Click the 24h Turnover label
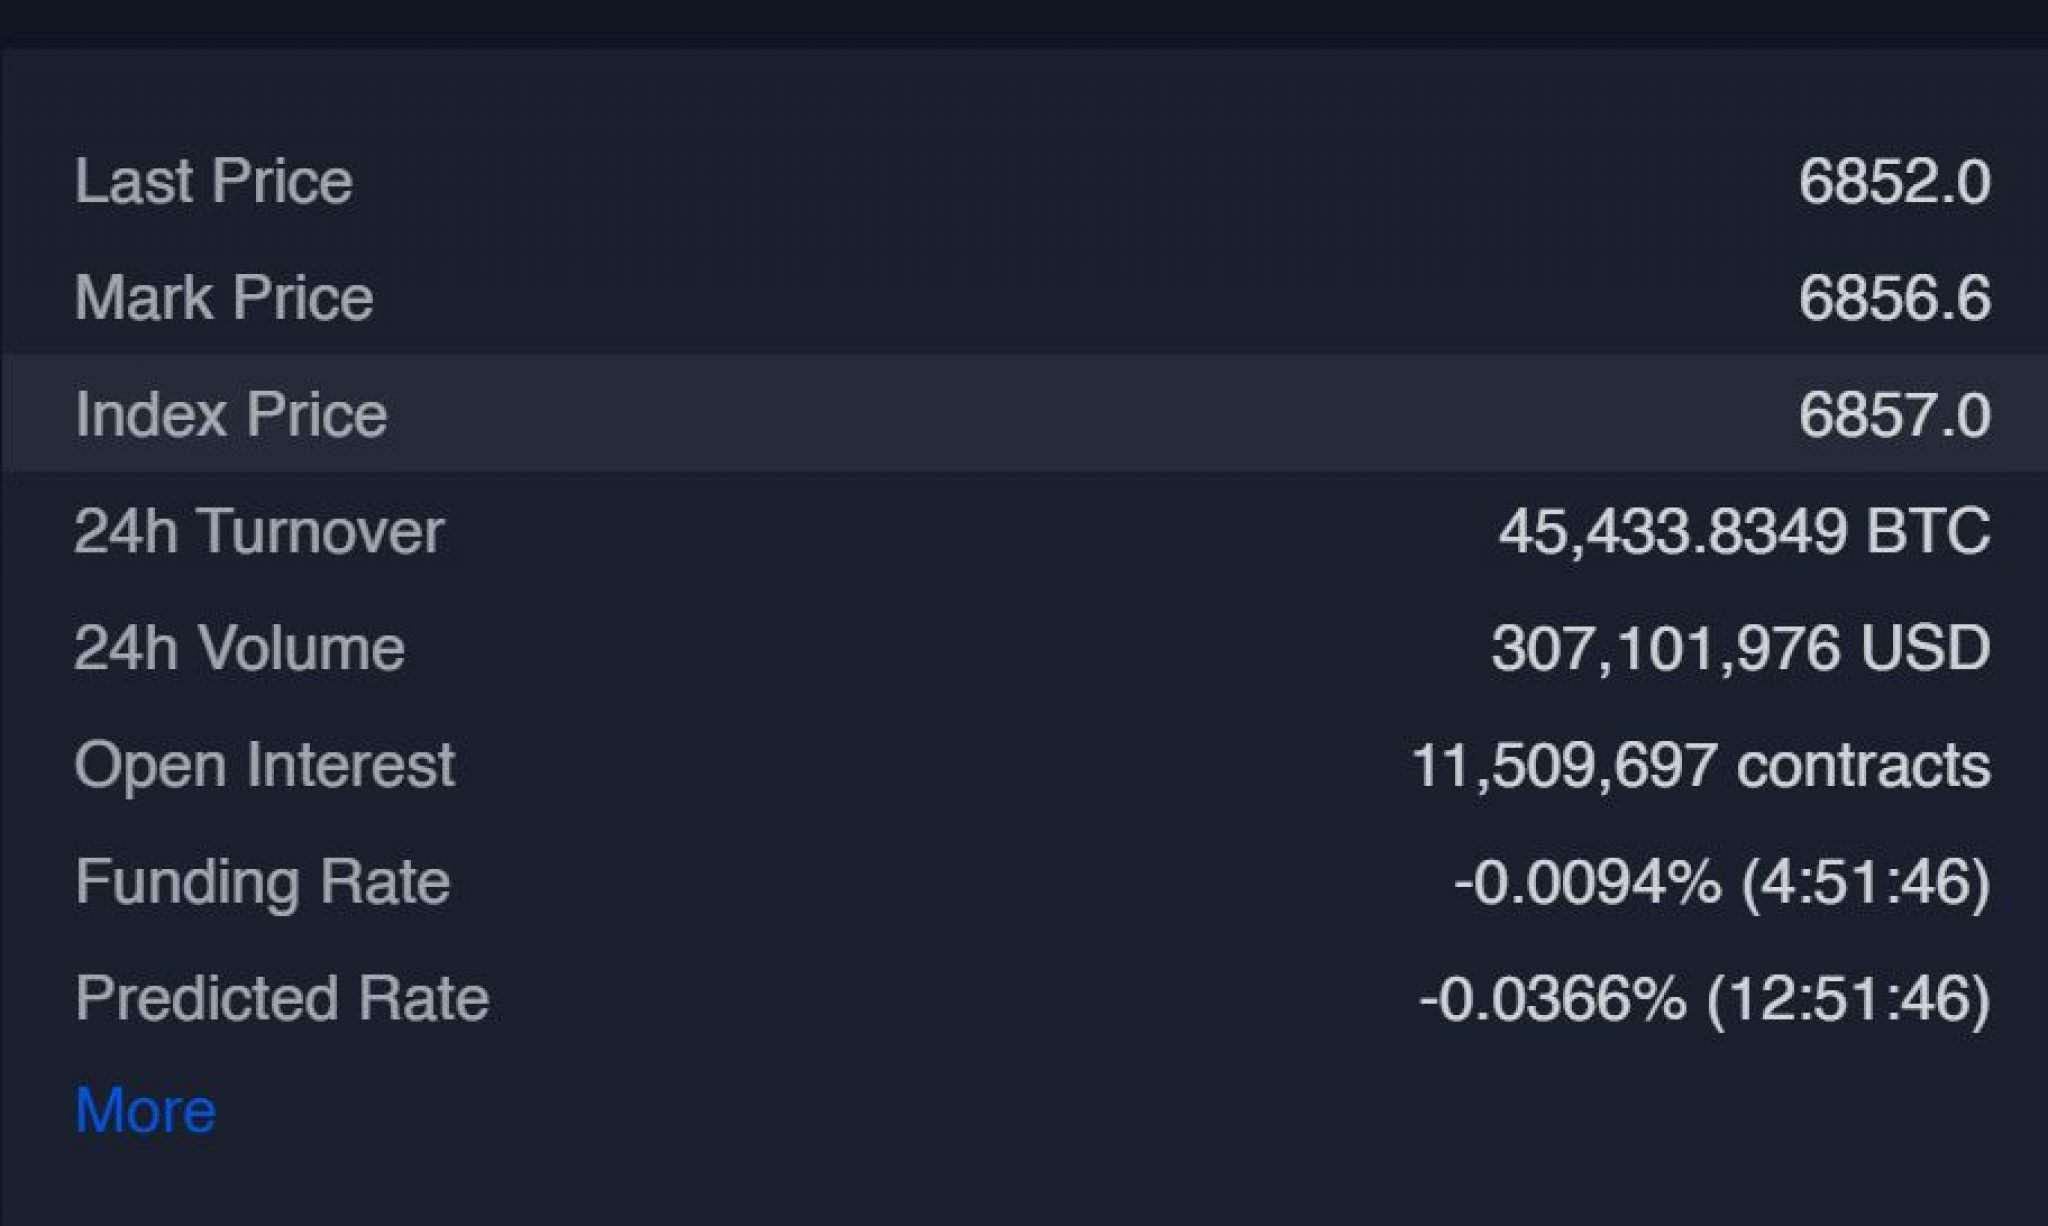 (x=258, y=531)
